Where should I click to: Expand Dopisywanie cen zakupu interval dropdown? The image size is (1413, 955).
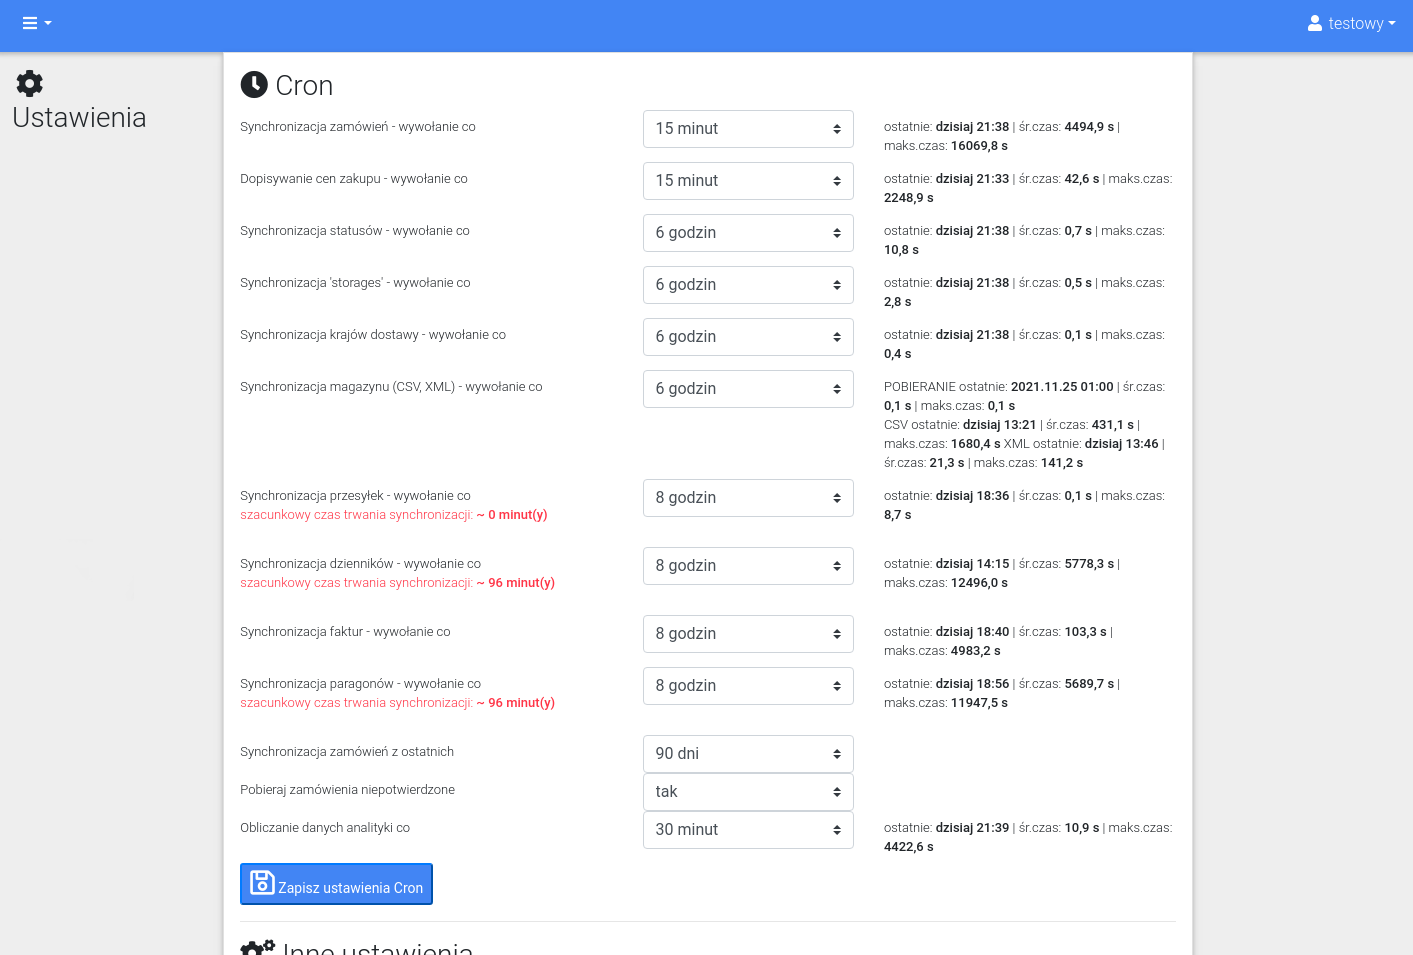pos(748,181)
